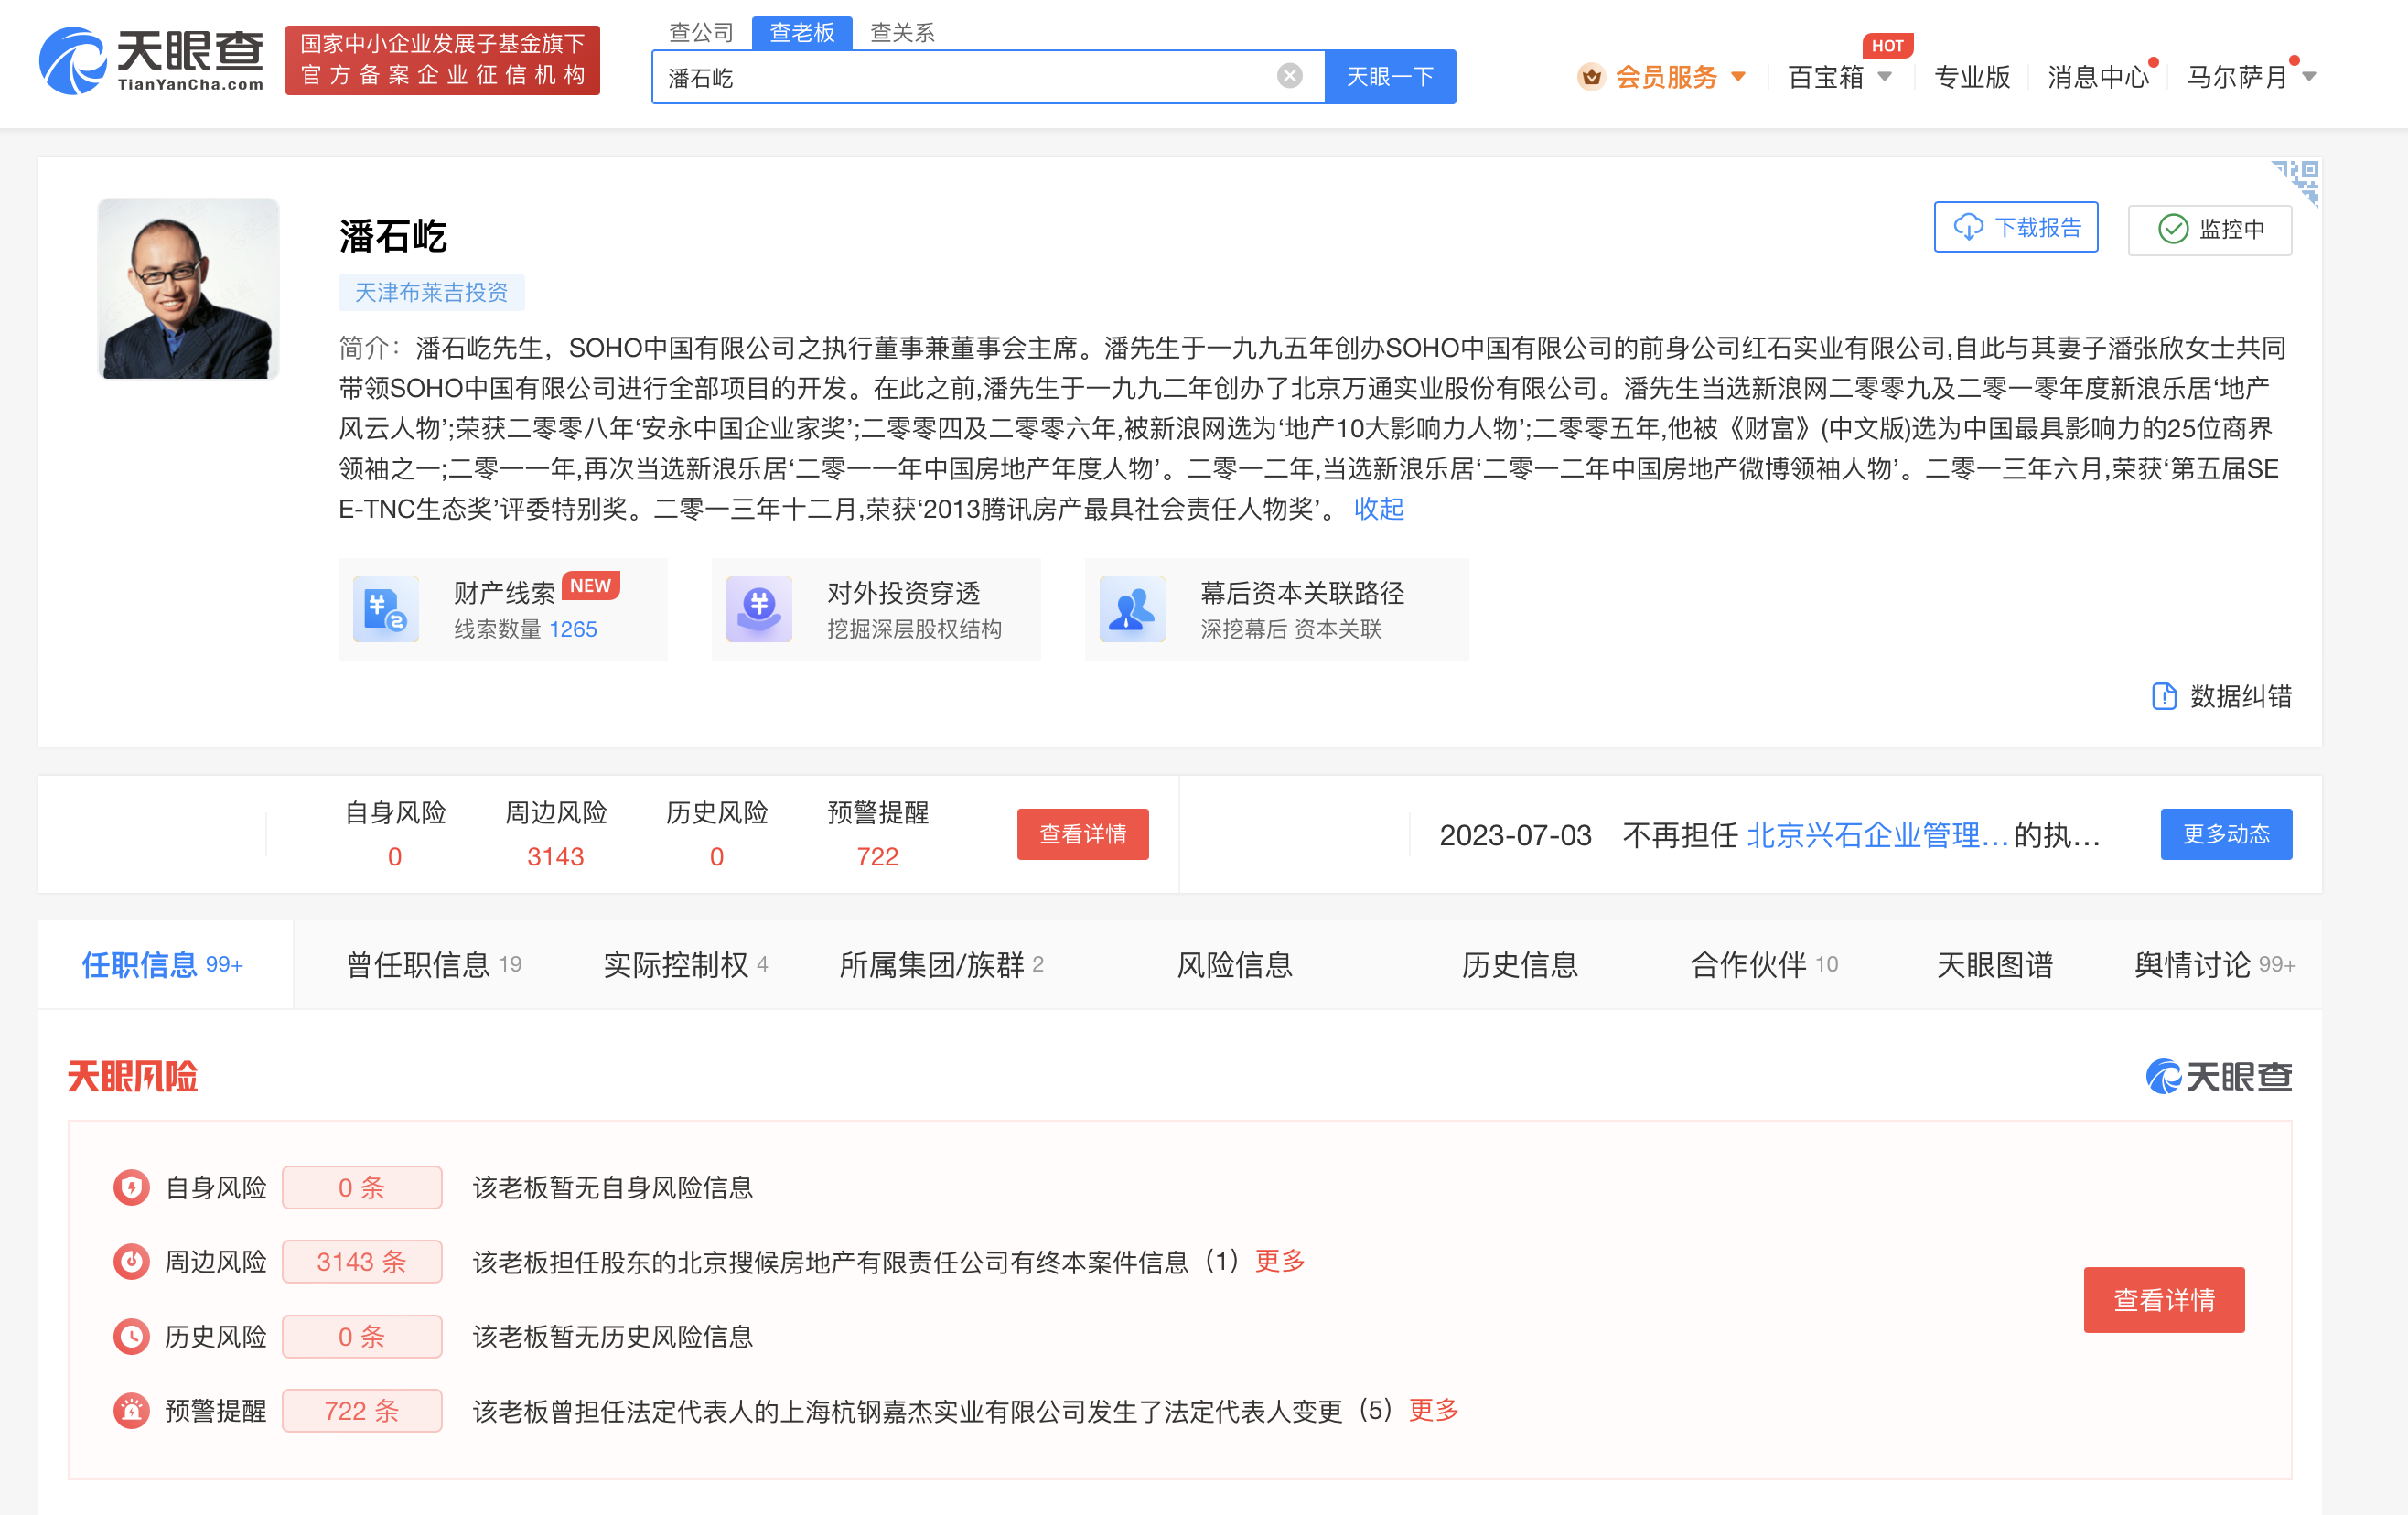Click the 天眼一下 search button

pyautogui.click(x=1390, y=76)
